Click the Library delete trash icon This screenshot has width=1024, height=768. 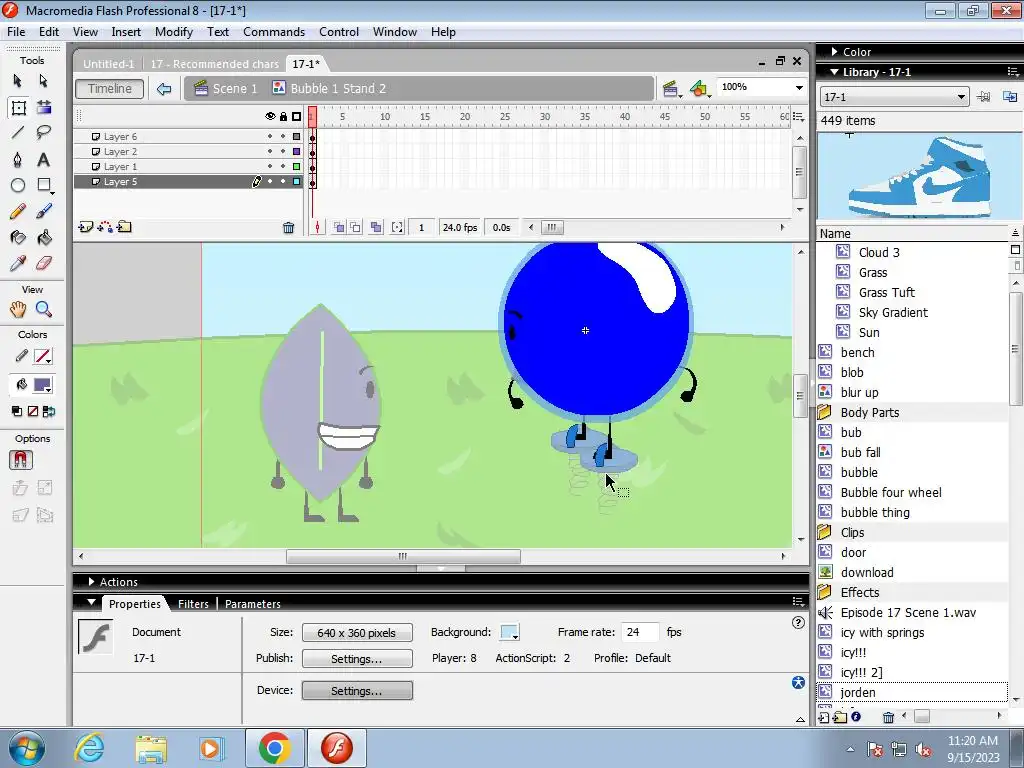[888, 717]
